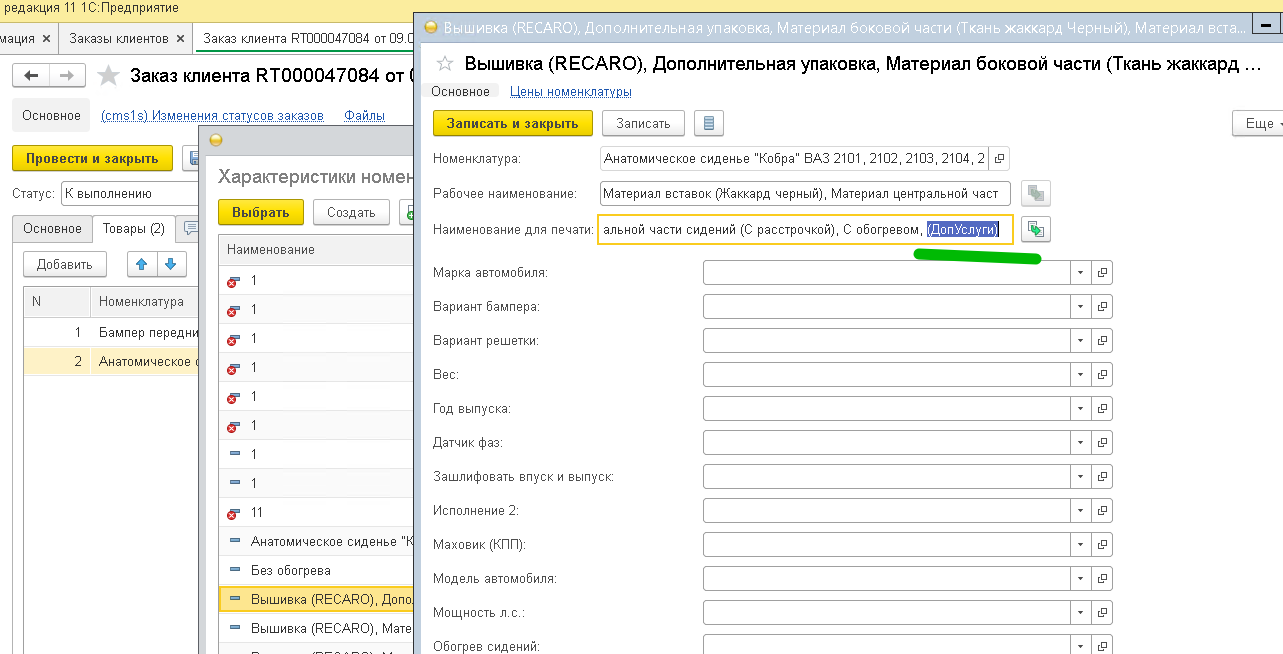
Task: Move row up with blue up arrow
Action: pos(142,264)
